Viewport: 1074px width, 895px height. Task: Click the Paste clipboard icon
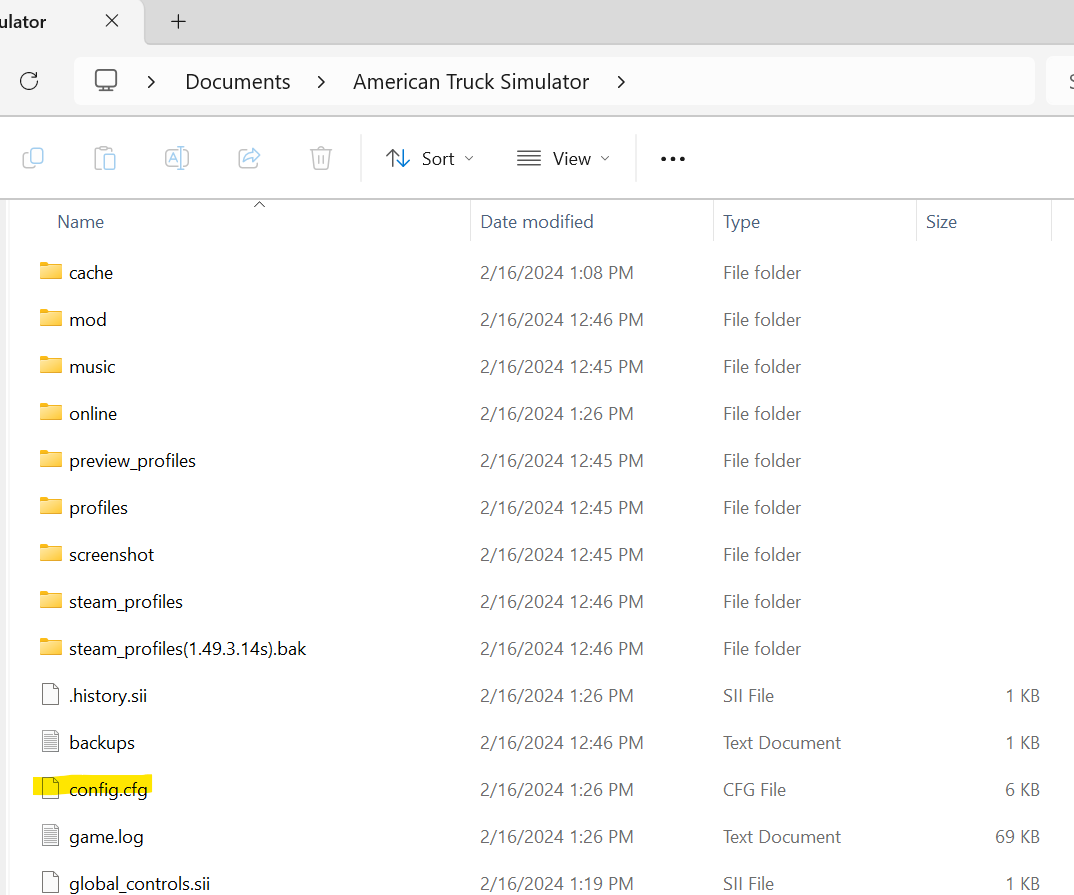[x=105, y=158]
